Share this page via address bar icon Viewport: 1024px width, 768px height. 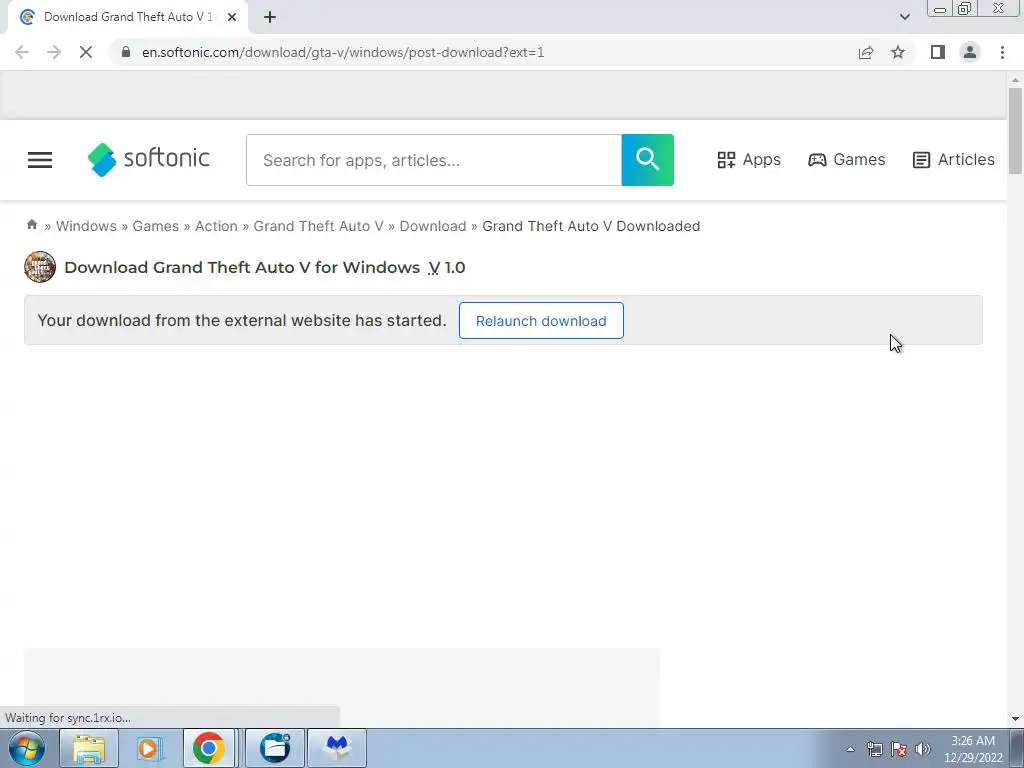tap(866, 52)
